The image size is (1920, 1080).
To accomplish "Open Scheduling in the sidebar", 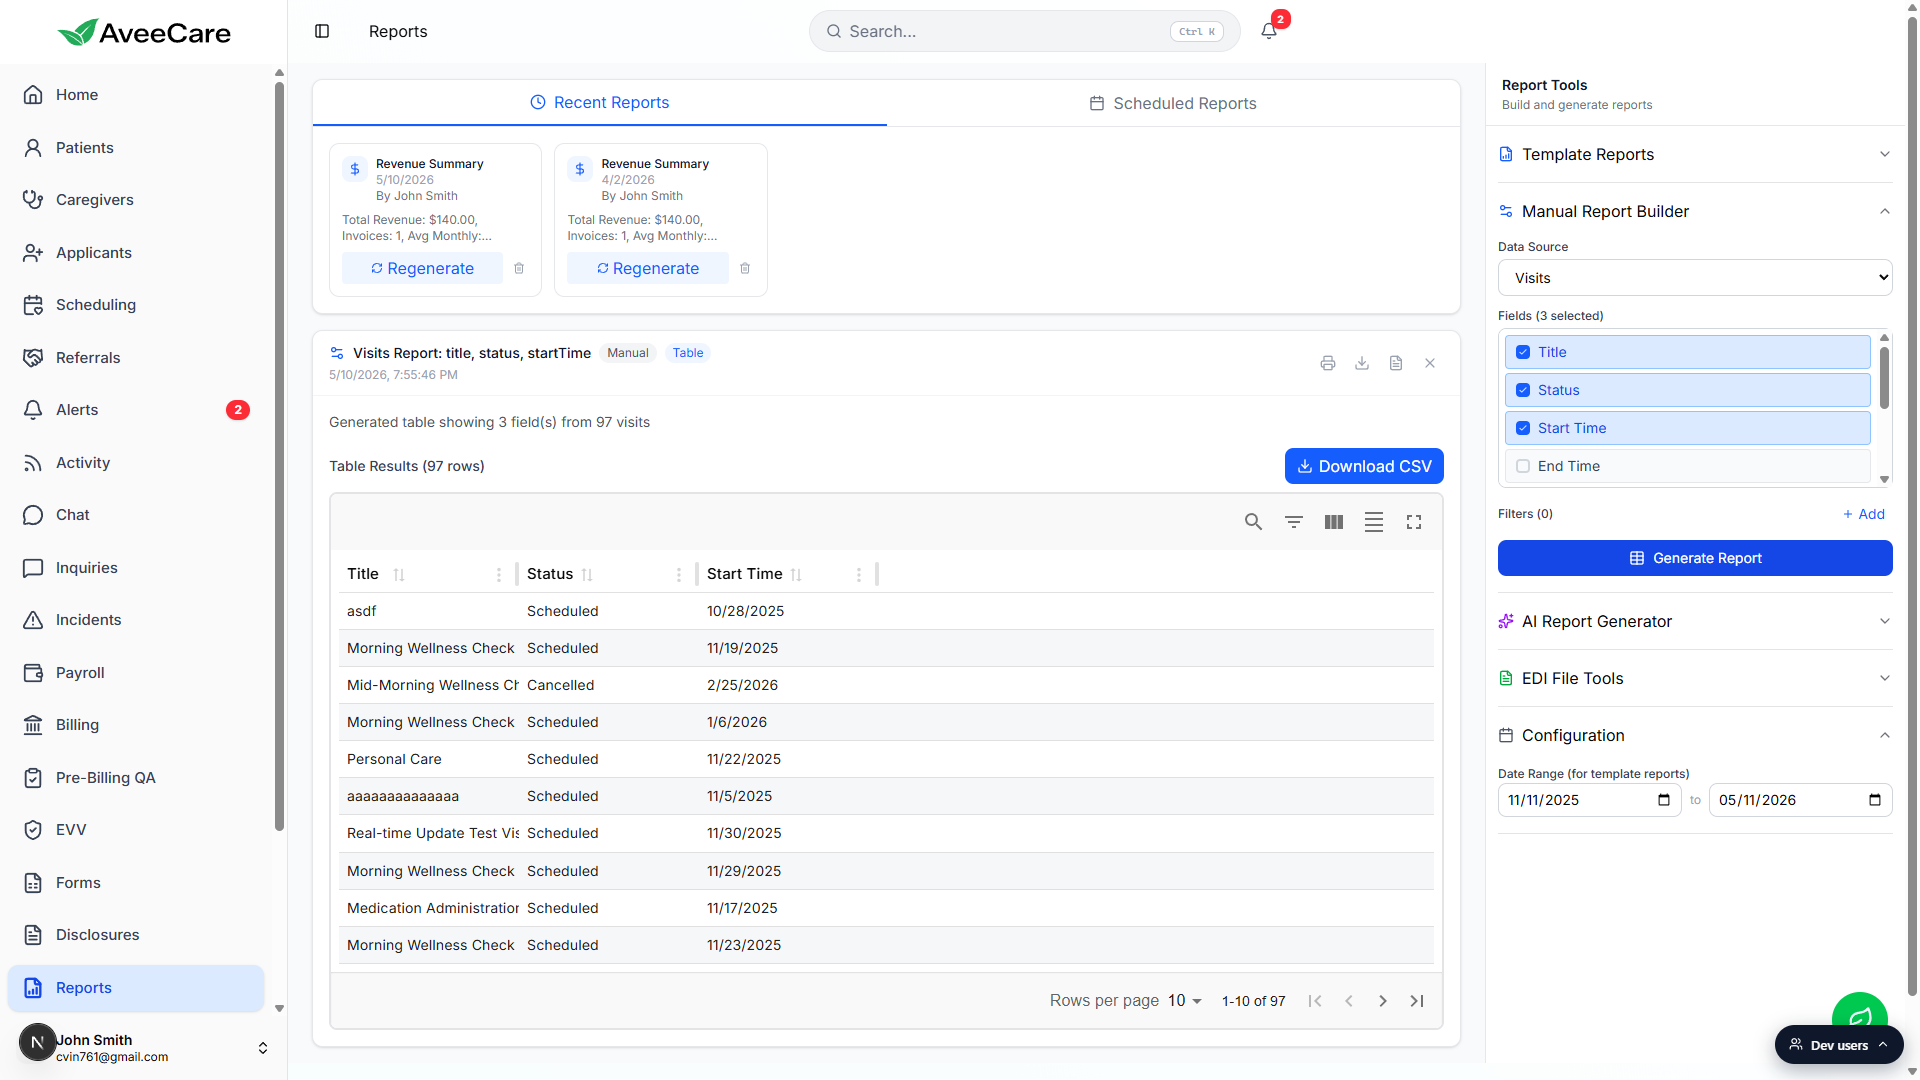I will point(136,305).
